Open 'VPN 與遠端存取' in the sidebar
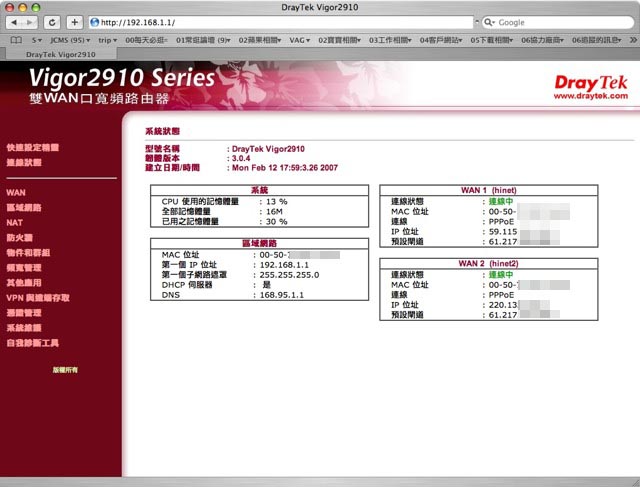Screen dimensions: 640x487 [x=38, y=298]
